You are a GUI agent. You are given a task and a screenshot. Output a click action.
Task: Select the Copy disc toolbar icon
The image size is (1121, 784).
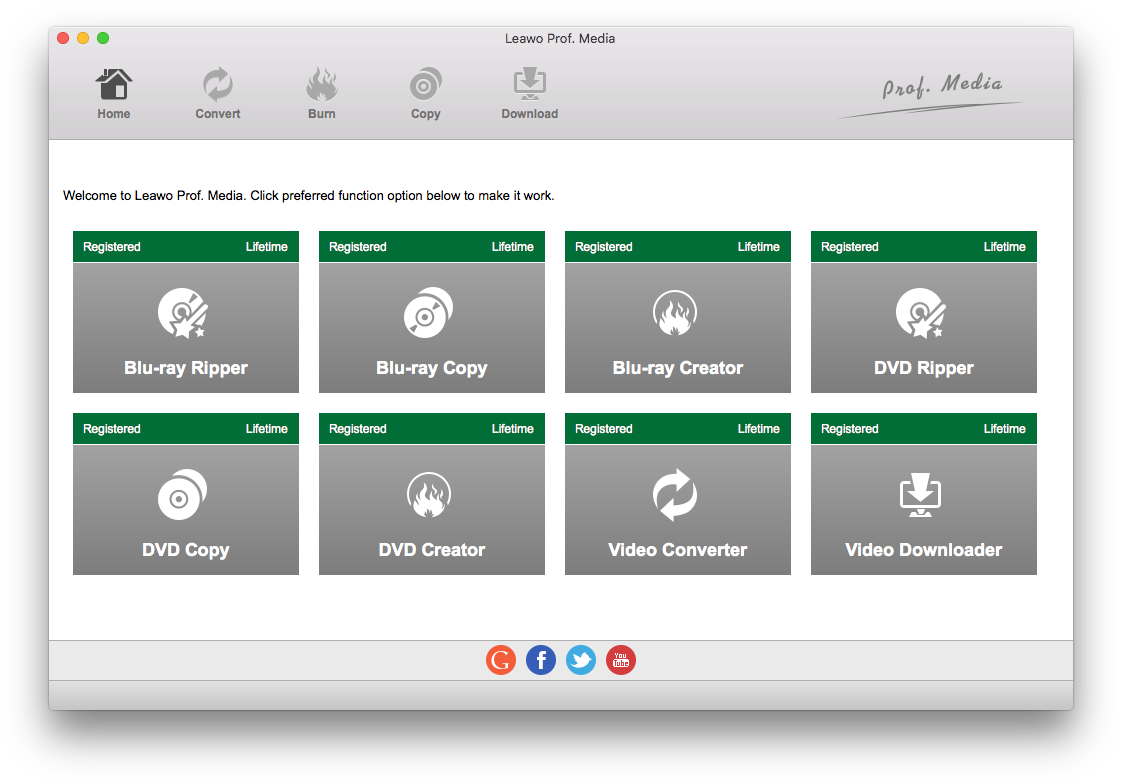(x=425, y=85)
